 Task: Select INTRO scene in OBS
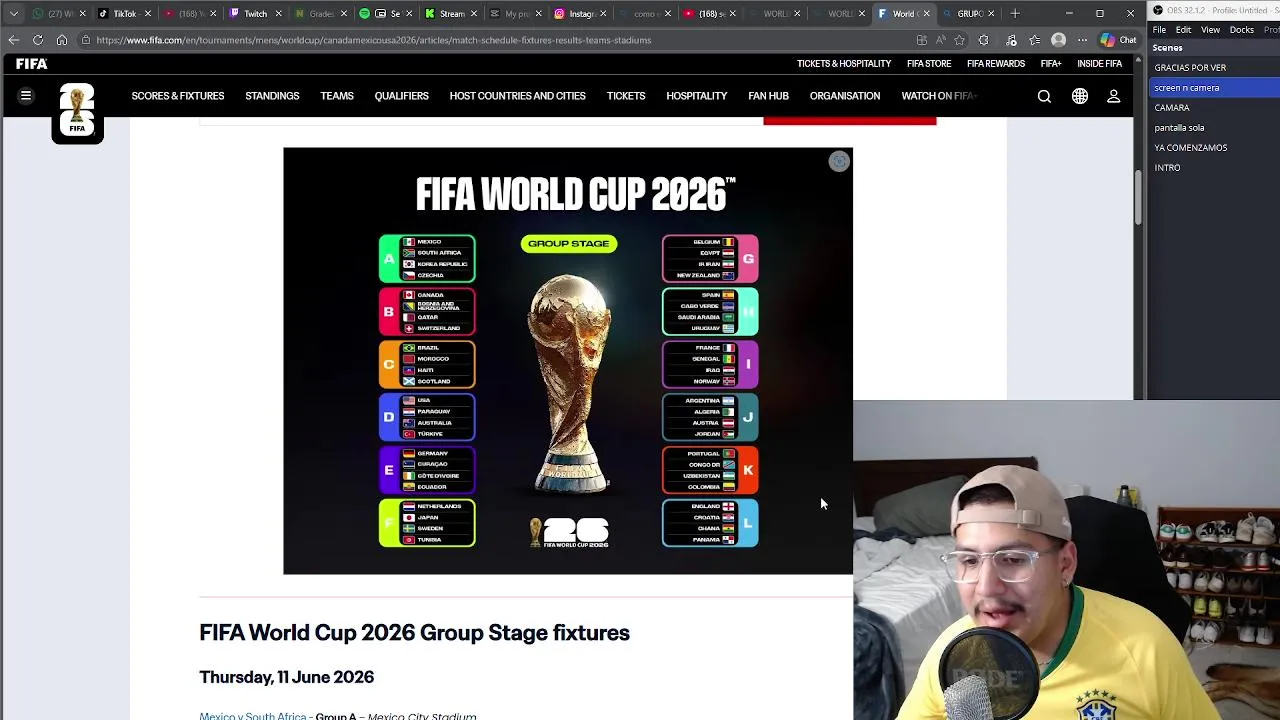1214,168
